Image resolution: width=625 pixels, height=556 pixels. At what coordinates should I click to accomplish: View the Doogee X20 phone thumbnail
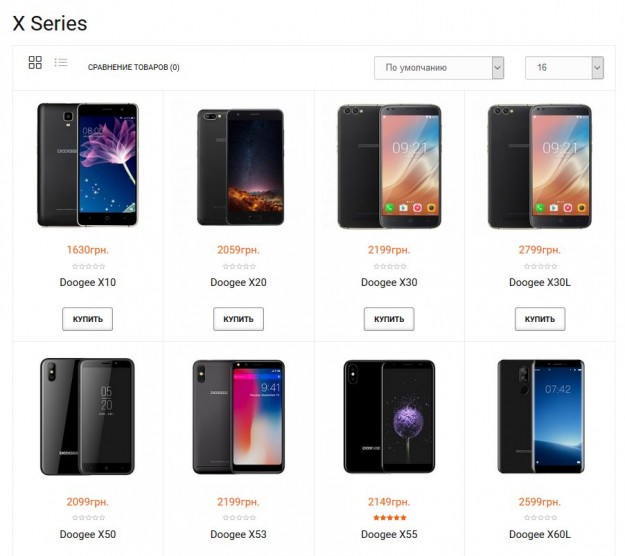pyautogui.click(x=240, y=167)
